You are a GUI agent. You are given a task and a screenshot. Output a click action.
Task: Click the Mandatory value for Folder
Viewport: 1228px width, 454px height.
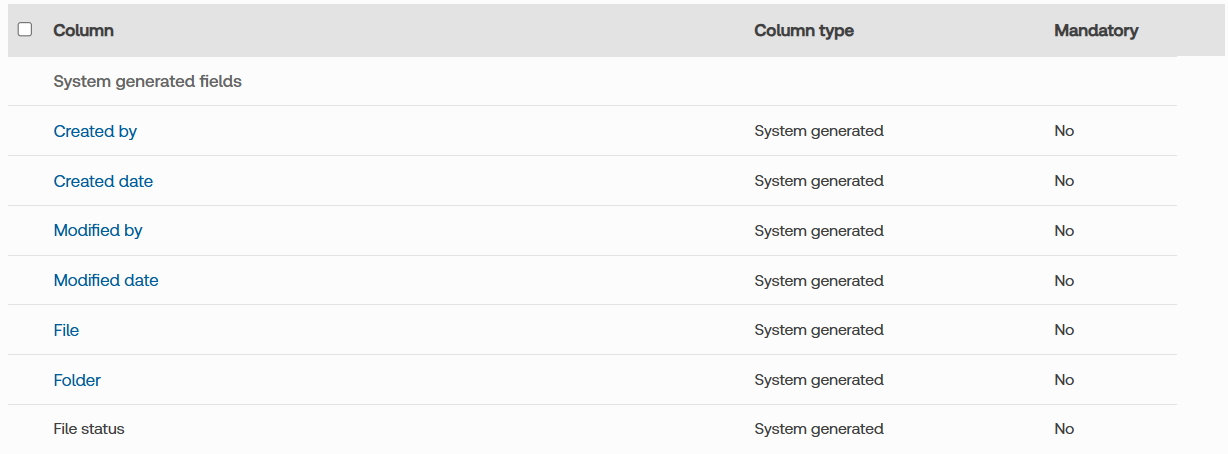tap(1063, 380)
